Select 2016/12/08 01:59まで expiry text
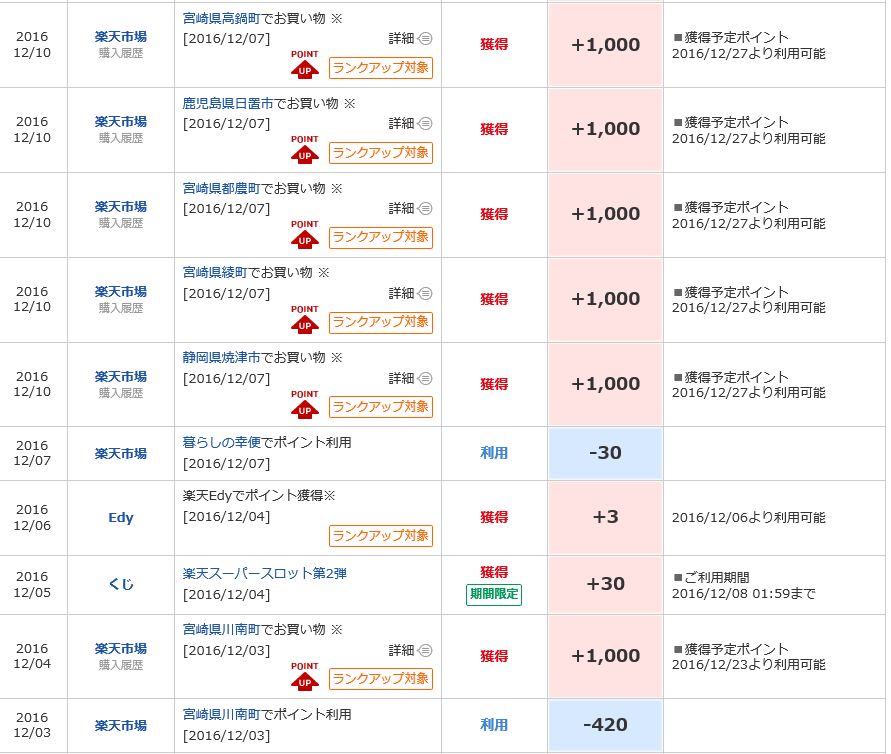The height and width of the screenshot is (754, 891). [743, 594]
